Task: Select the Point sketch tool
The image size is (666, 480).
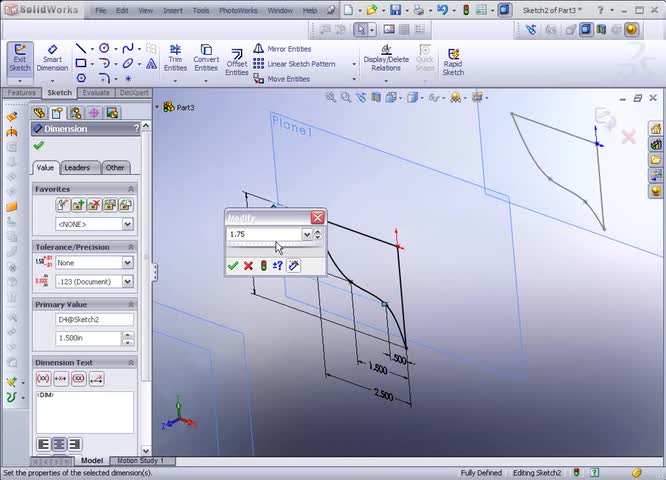Action: (128, 79)
